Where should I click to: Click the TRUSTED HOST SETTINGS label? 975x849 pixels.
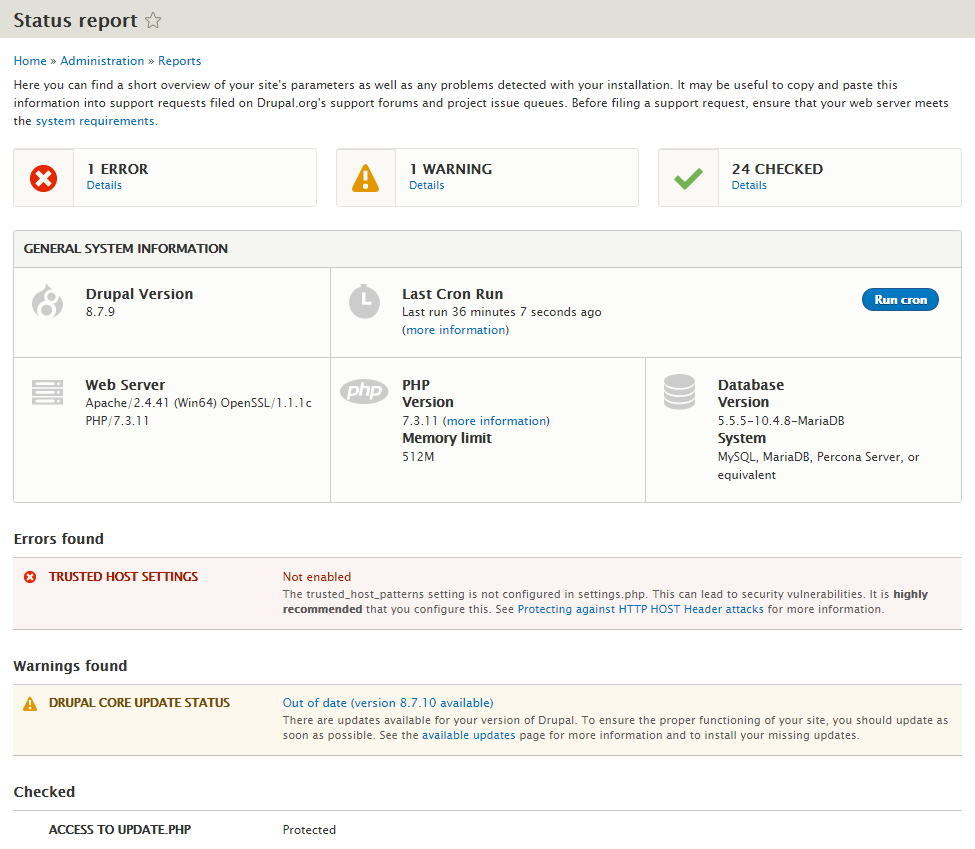click(x=123, y=577)
